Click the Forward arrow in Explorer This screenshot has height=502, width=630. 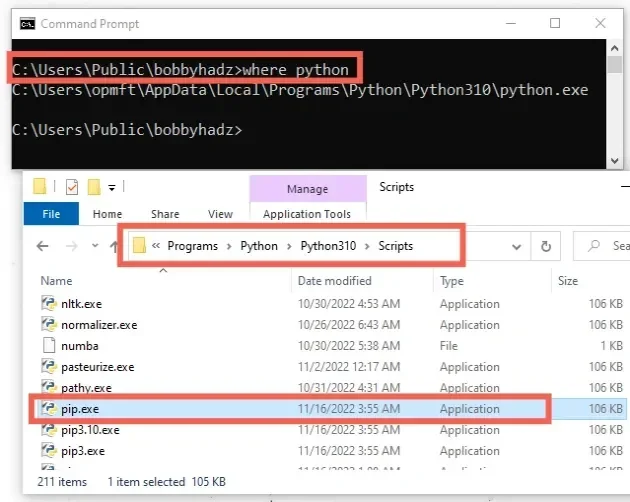pos(72,246)
